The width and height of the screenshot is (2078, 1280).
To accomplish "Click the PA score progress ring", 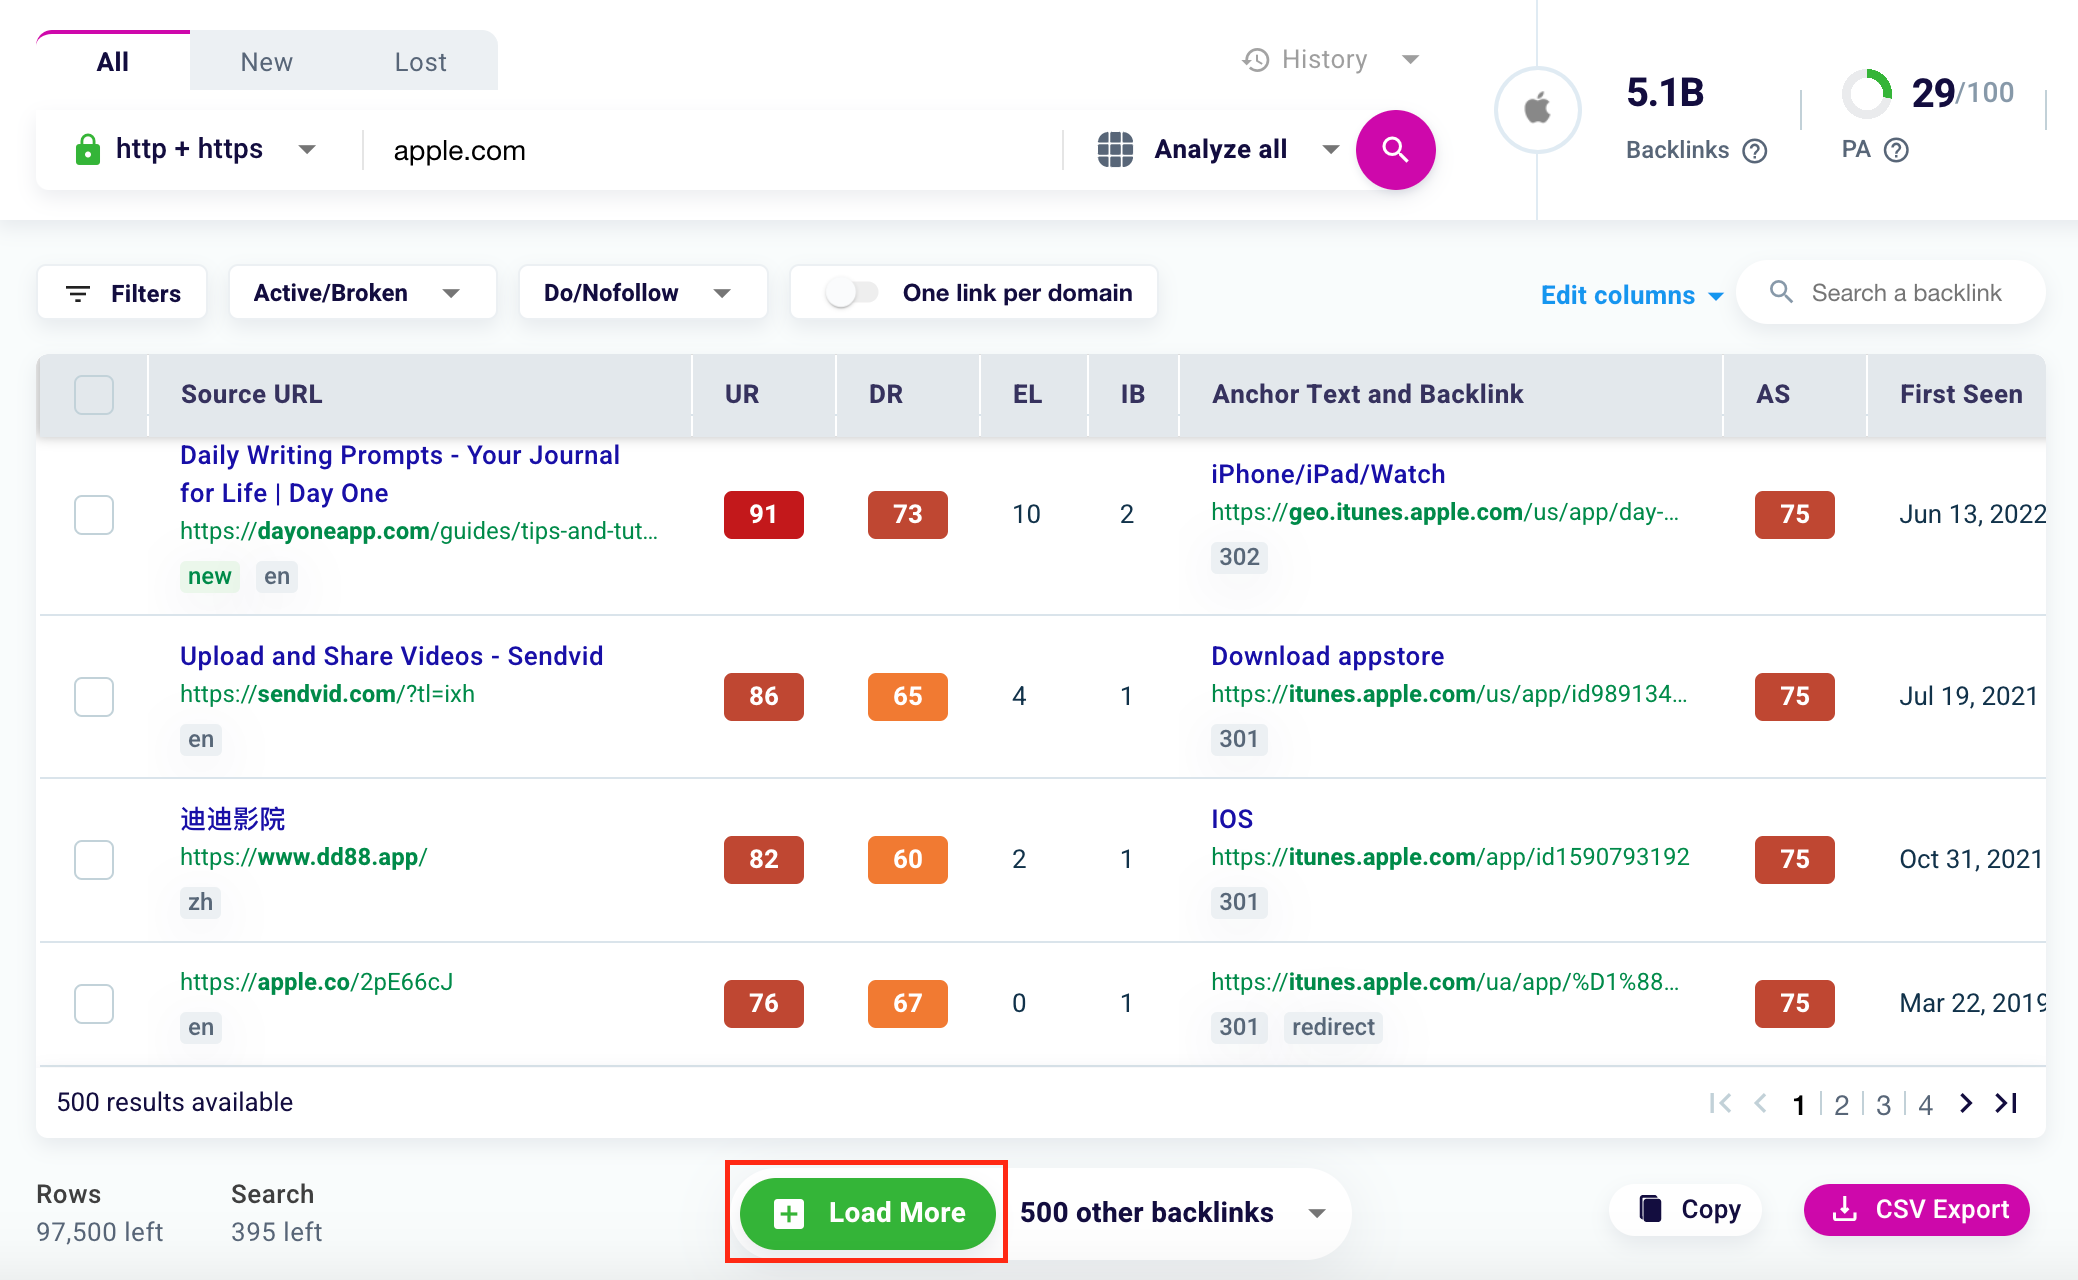I will click(x=1866, y=93).
